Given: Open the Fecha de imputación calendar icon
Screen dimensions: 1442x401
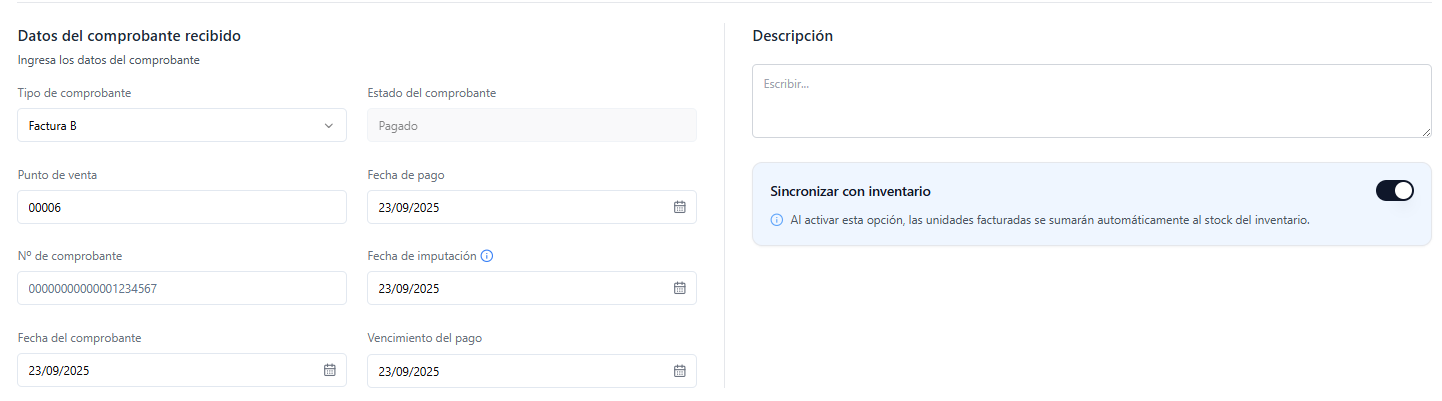Looking at the screenshot, I should point(679,288).
